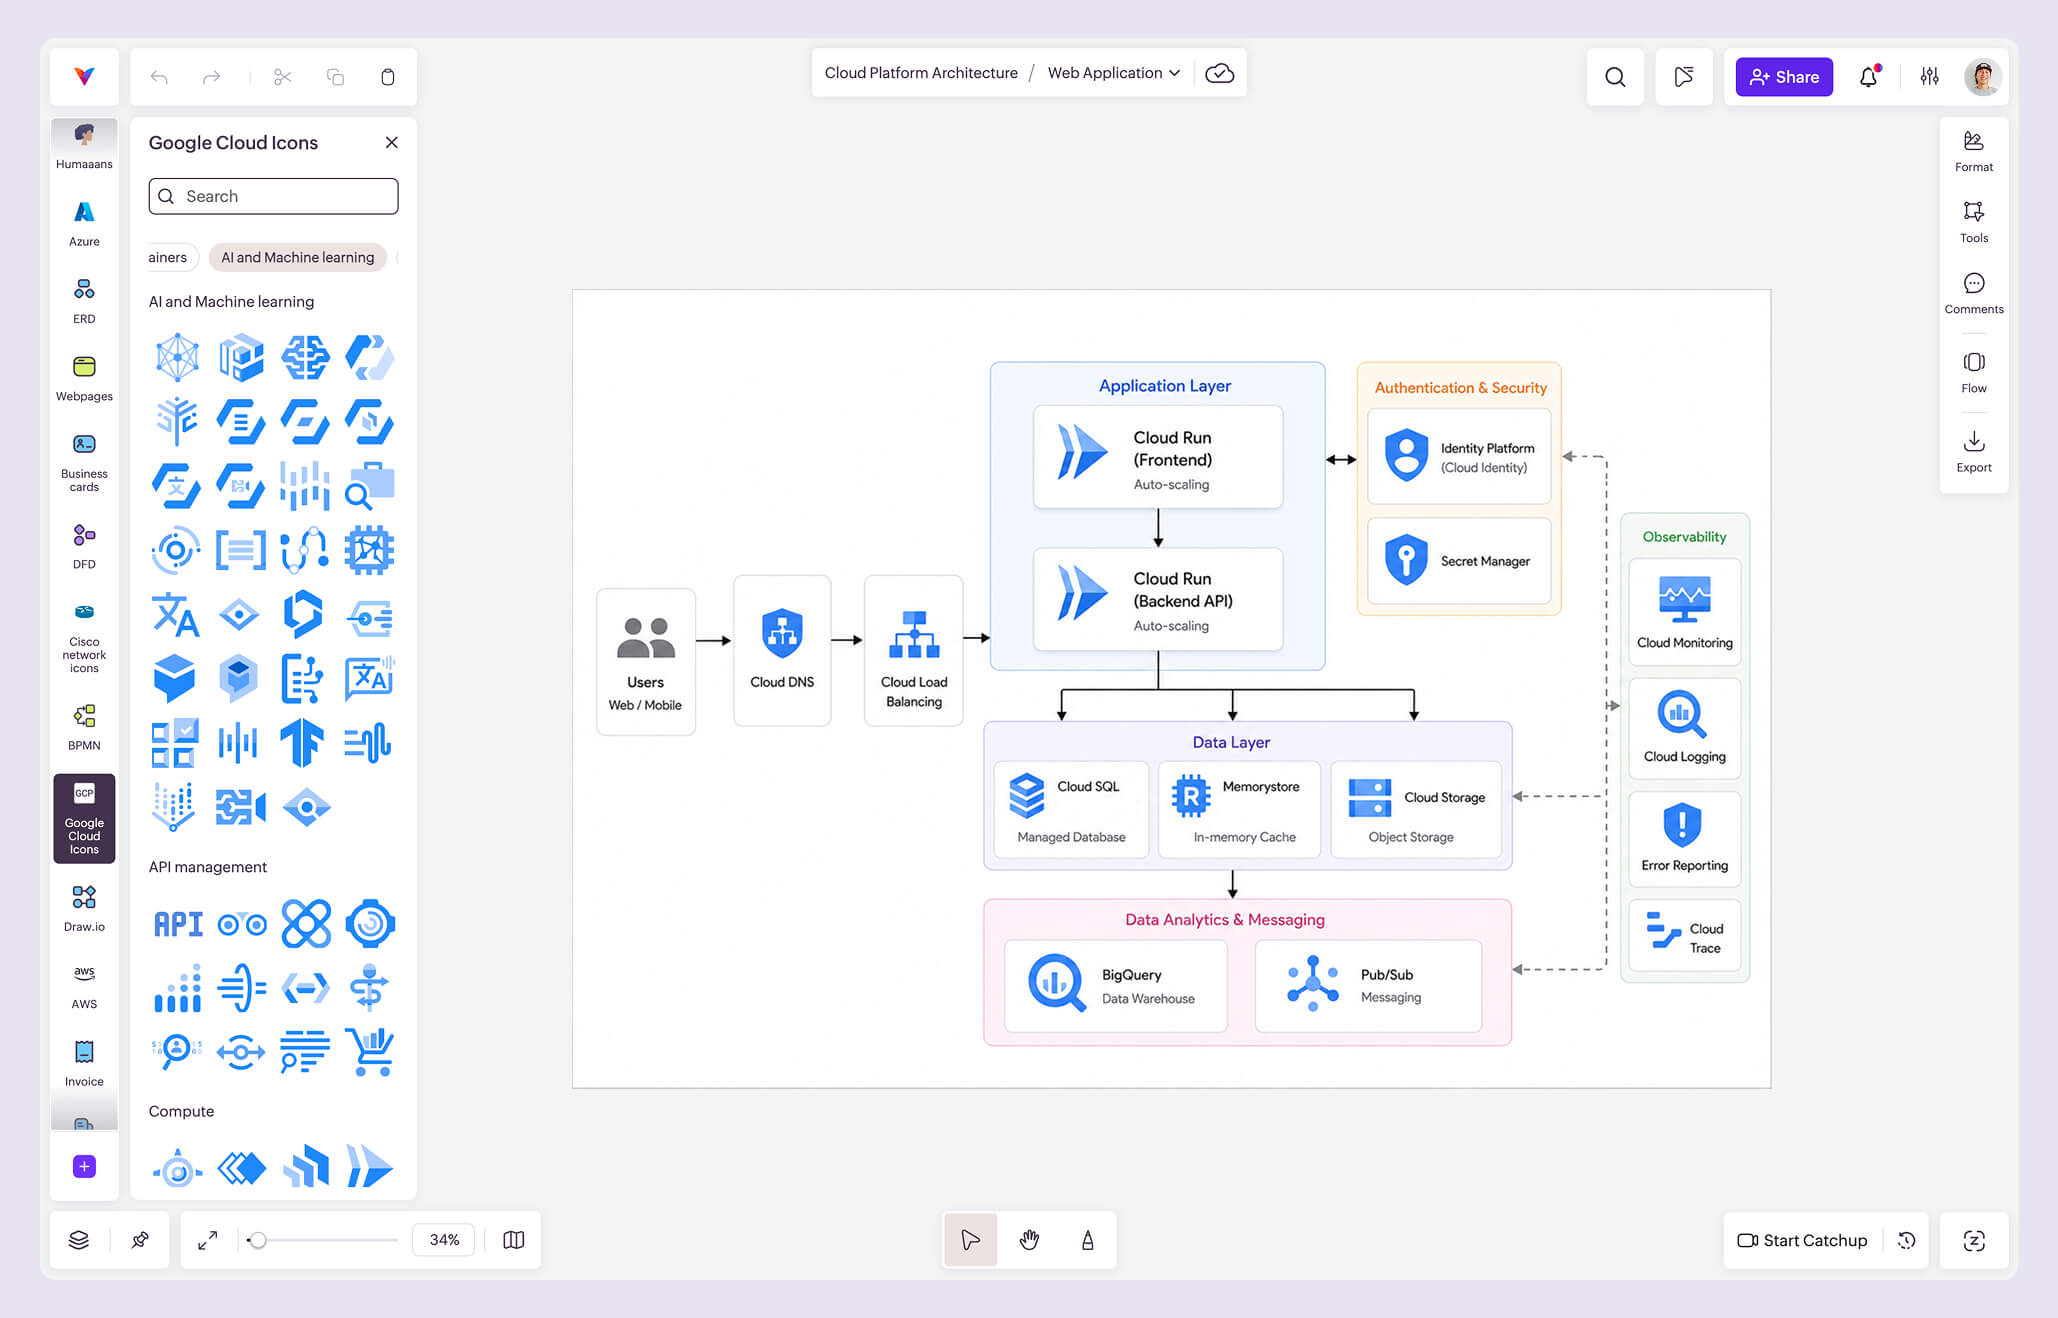This screenshot has height=1318, width=2058.
Task: Select the Secret Manager node on canvas
Action: click(1459, 560)
